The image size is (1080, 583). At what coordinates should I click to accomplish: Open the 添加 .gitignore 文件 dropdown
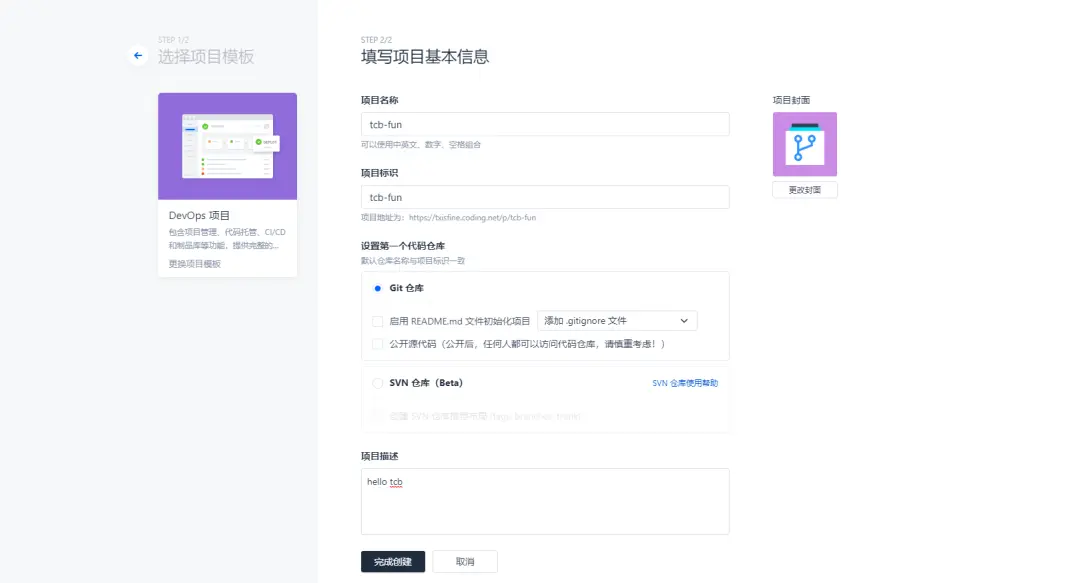pyautogui.click(x=617, y=320)
